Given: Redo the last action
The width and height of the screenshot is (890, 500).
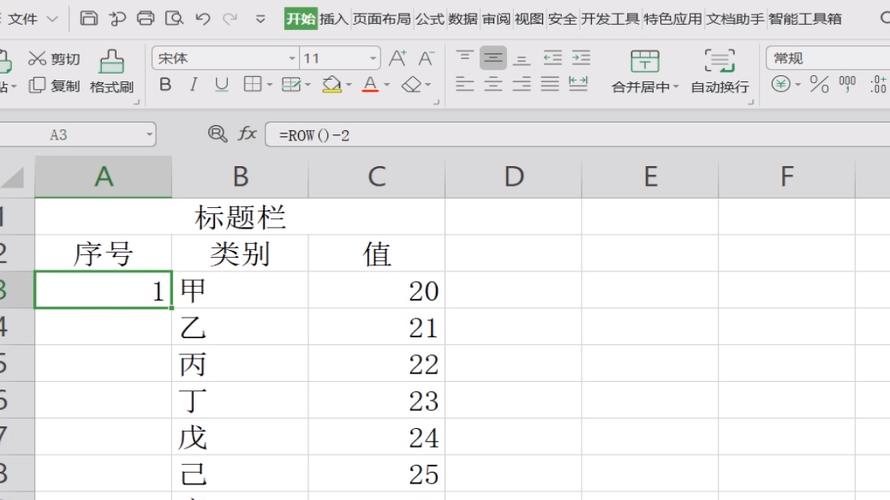Looking at the screenshot, I should (230, 19).
